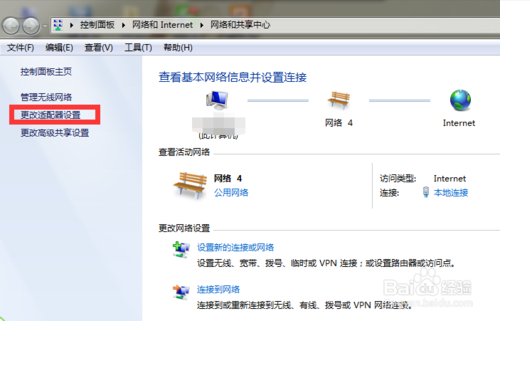Select the 网络和共享中心 breadcrumb
The width and height of the screenshot is (530, 376).
pyautogui.click(x=240, y=25)
